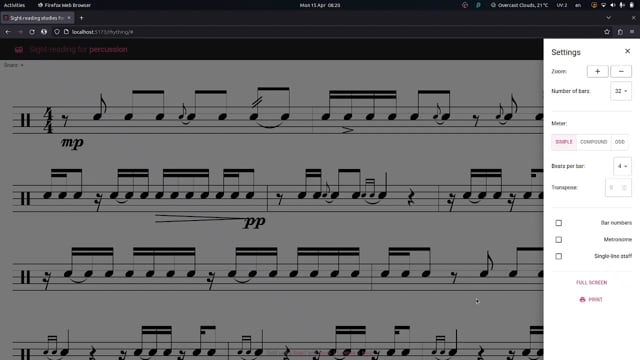Enable the Bar numbers checkbox

coord(558,223)
